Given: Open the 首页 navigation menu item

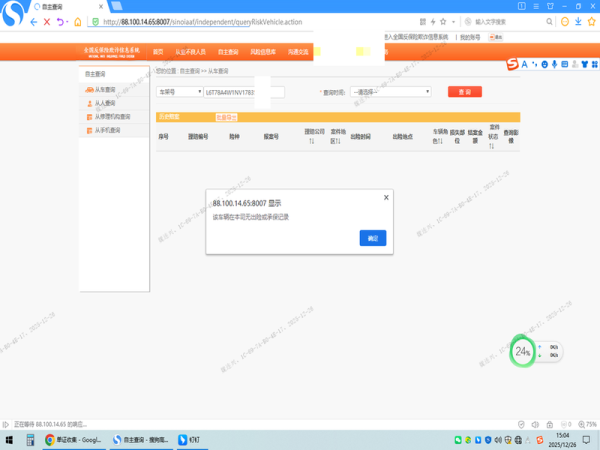Looking at the screenshot, I should click(158, 51).
